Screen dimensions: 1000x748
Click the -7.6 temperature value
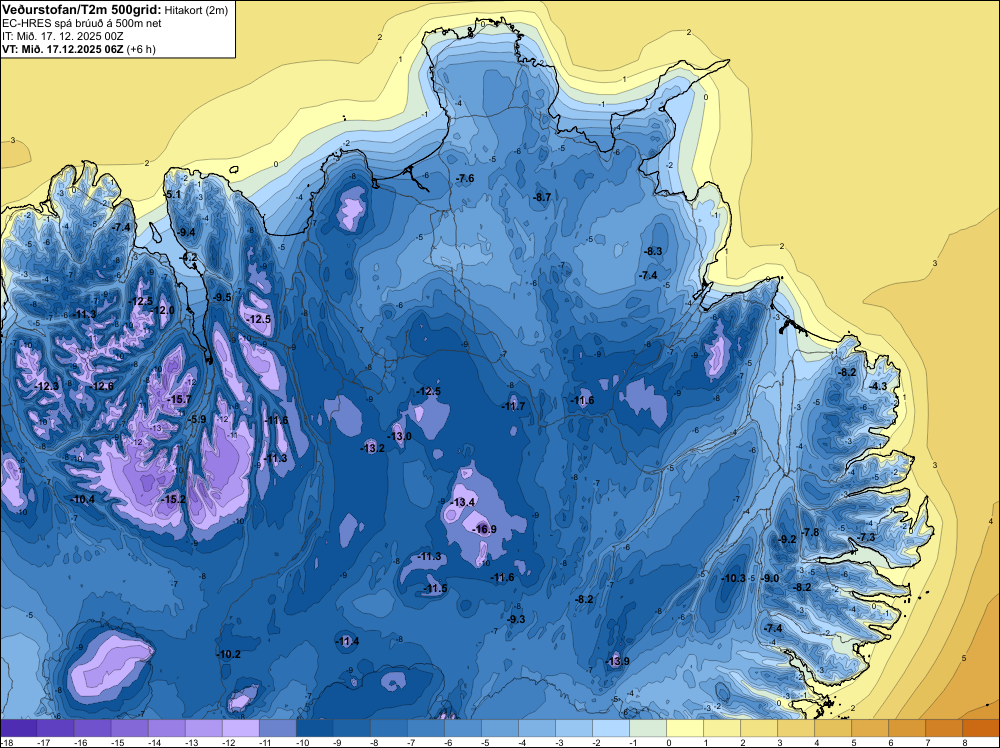[x=465, y=179]
